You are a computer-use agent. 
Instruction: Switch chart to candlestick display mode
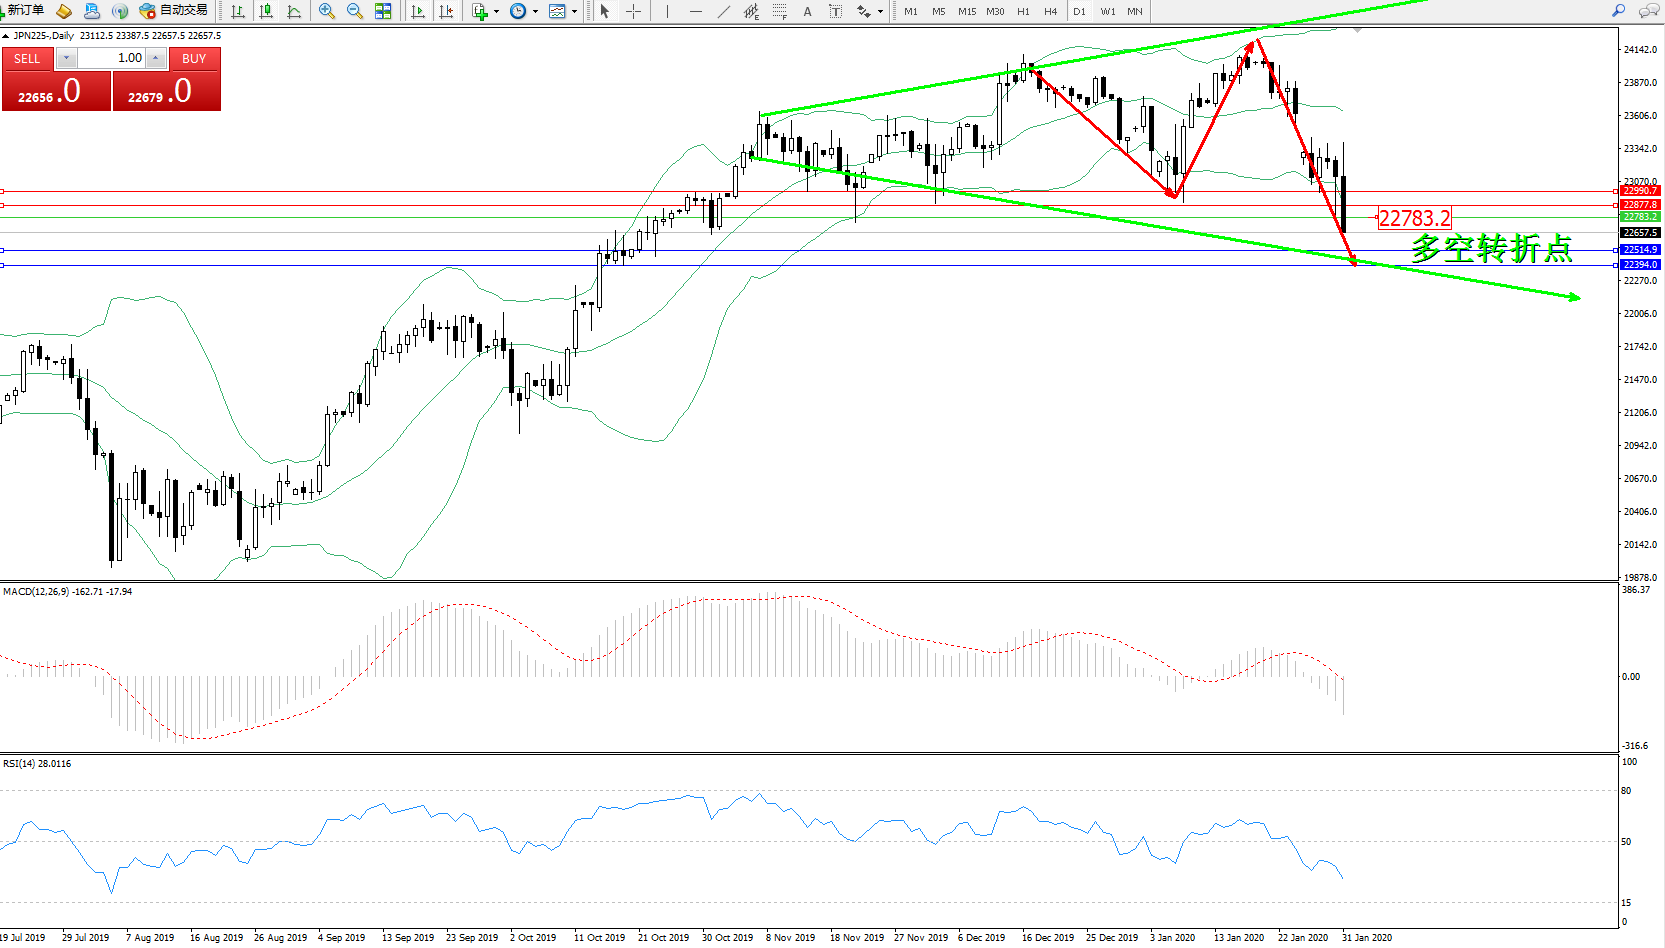coord(266,11)
